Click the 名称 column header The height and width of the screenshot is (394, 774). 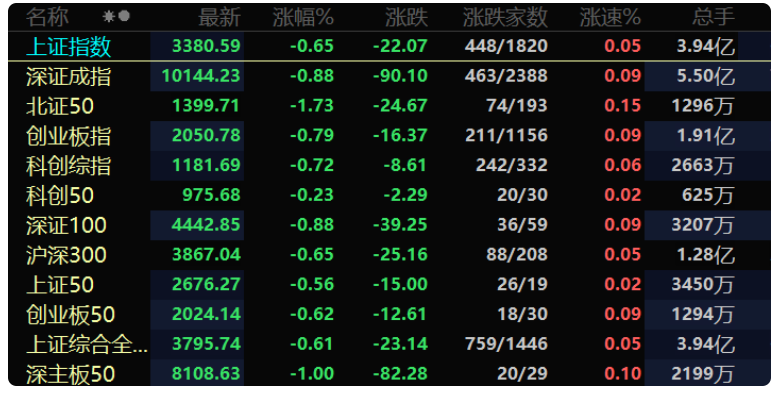[x=47, y=17]
